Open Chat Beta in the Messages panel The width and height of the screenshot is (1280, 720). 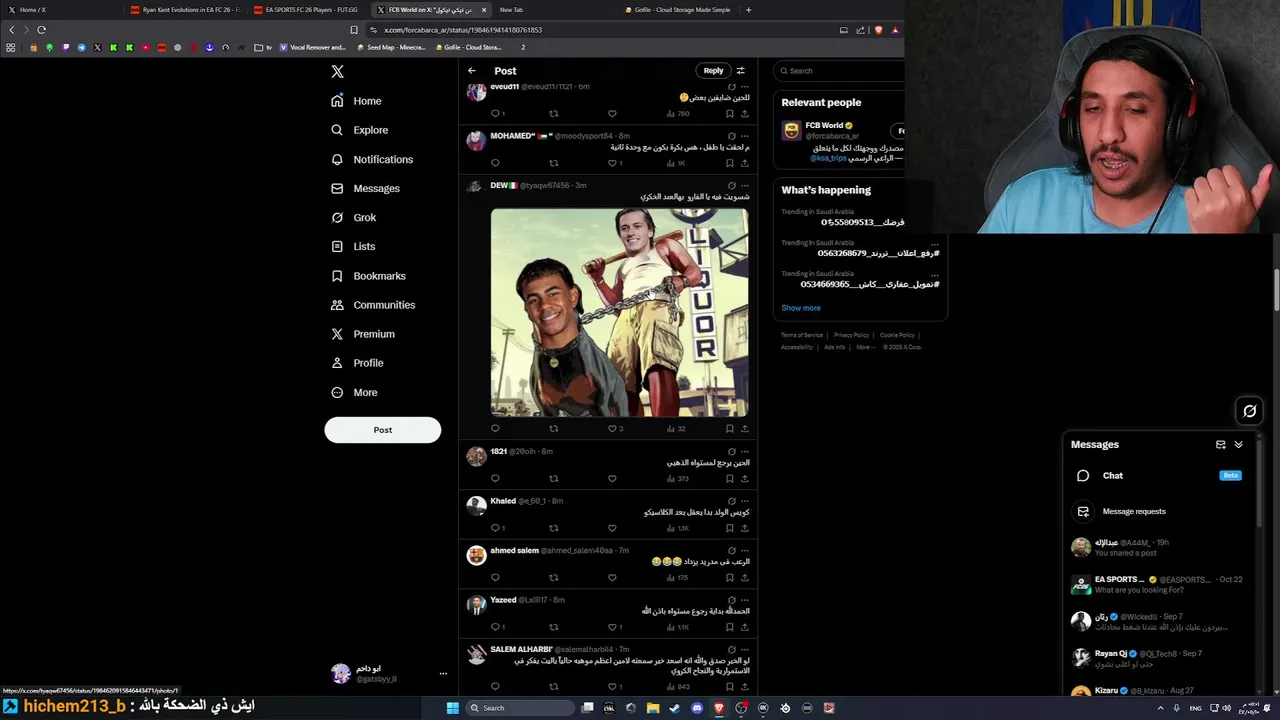click(x=1159, y=476)
